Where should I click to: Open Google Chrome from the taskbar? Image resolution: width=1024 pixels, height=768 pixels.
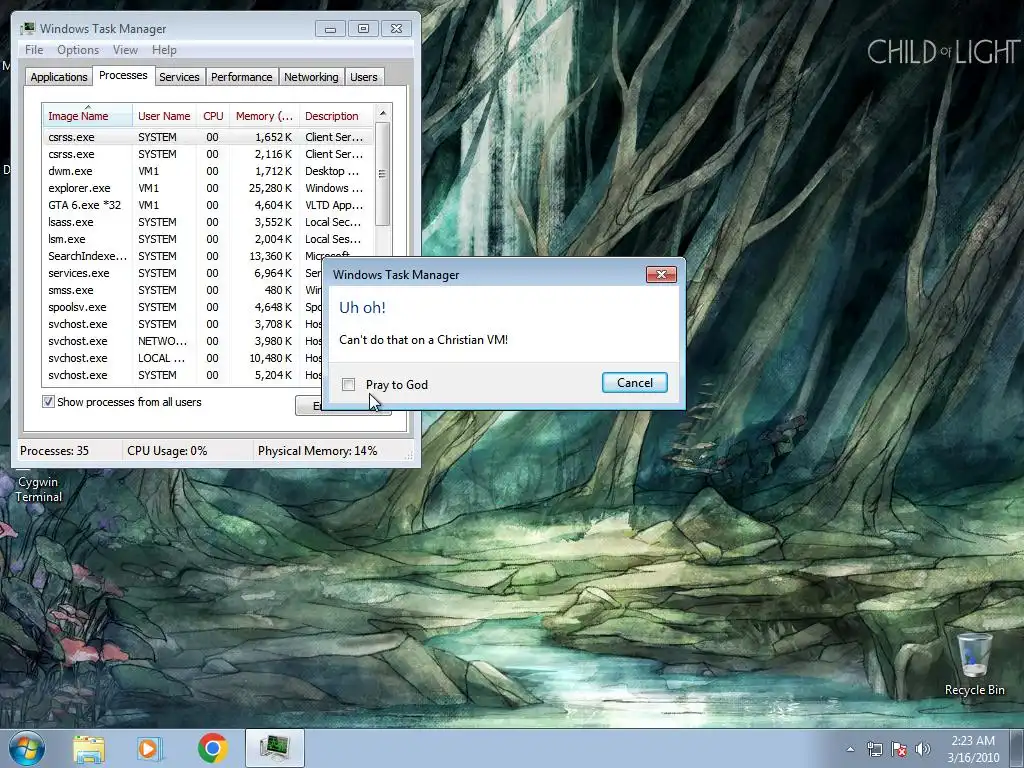(x=212, y=748)
